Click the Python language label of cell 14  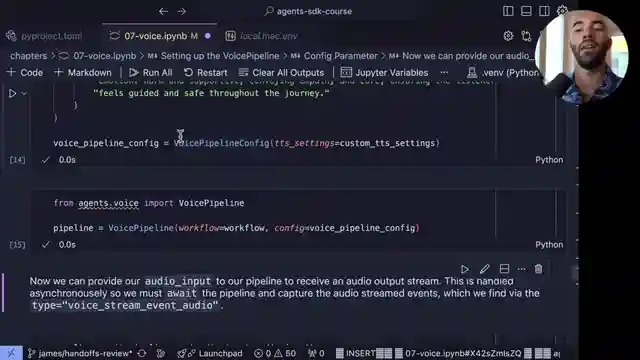(549, 160)
